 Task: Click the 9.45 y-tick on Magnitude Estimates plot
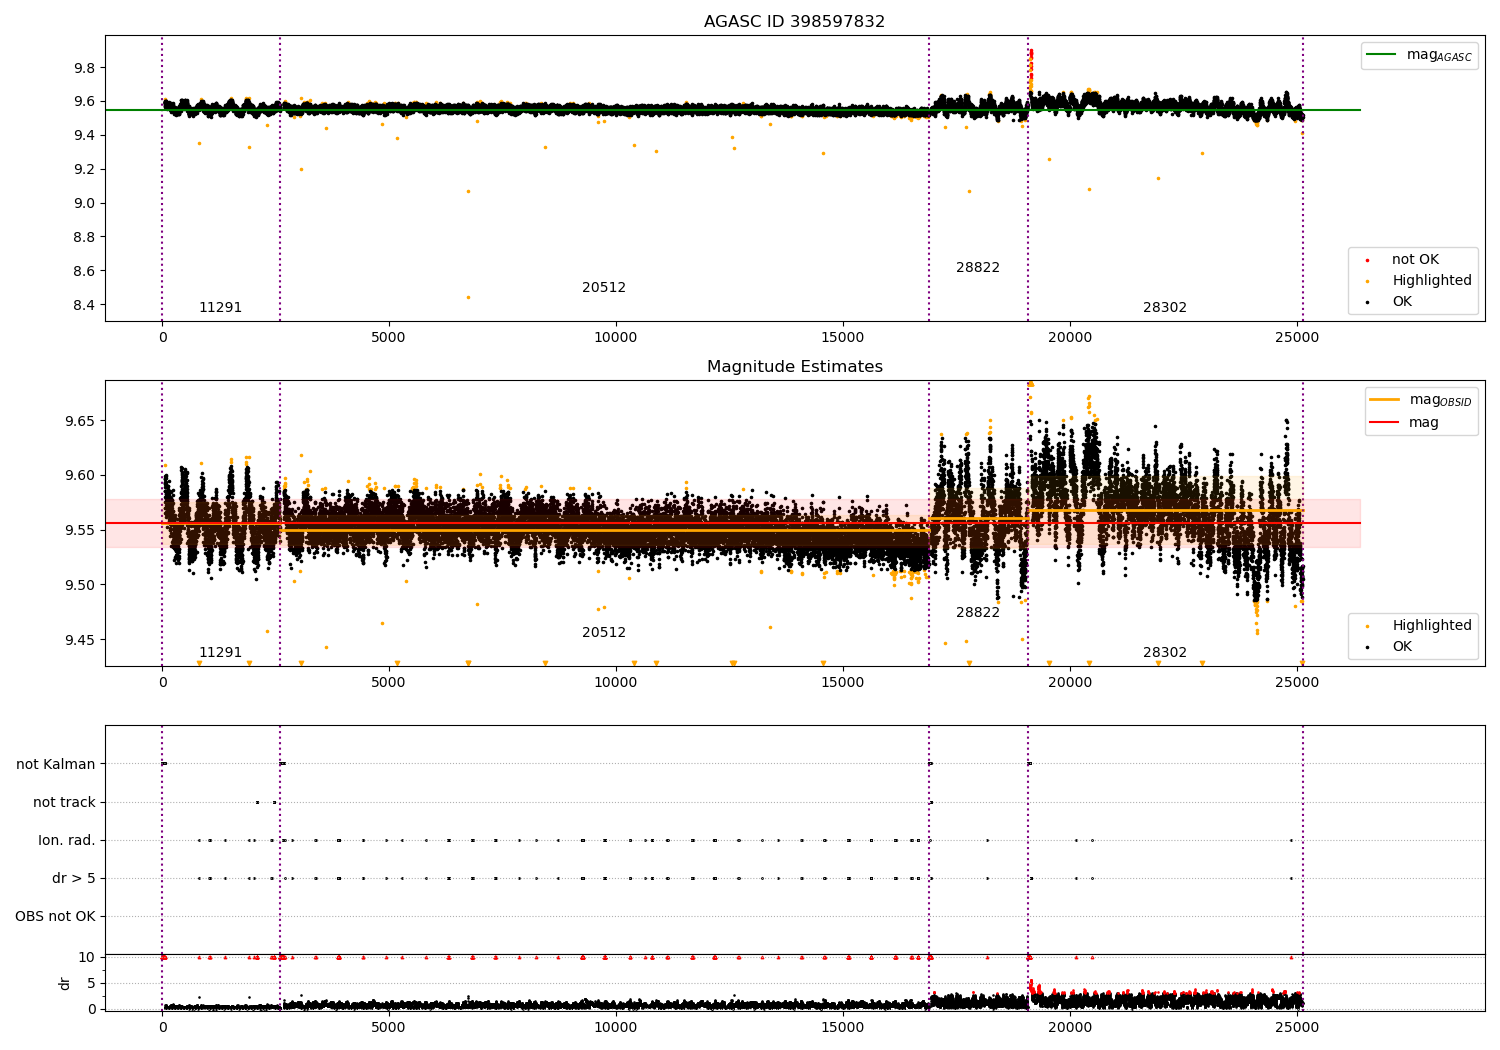point(80,640)
